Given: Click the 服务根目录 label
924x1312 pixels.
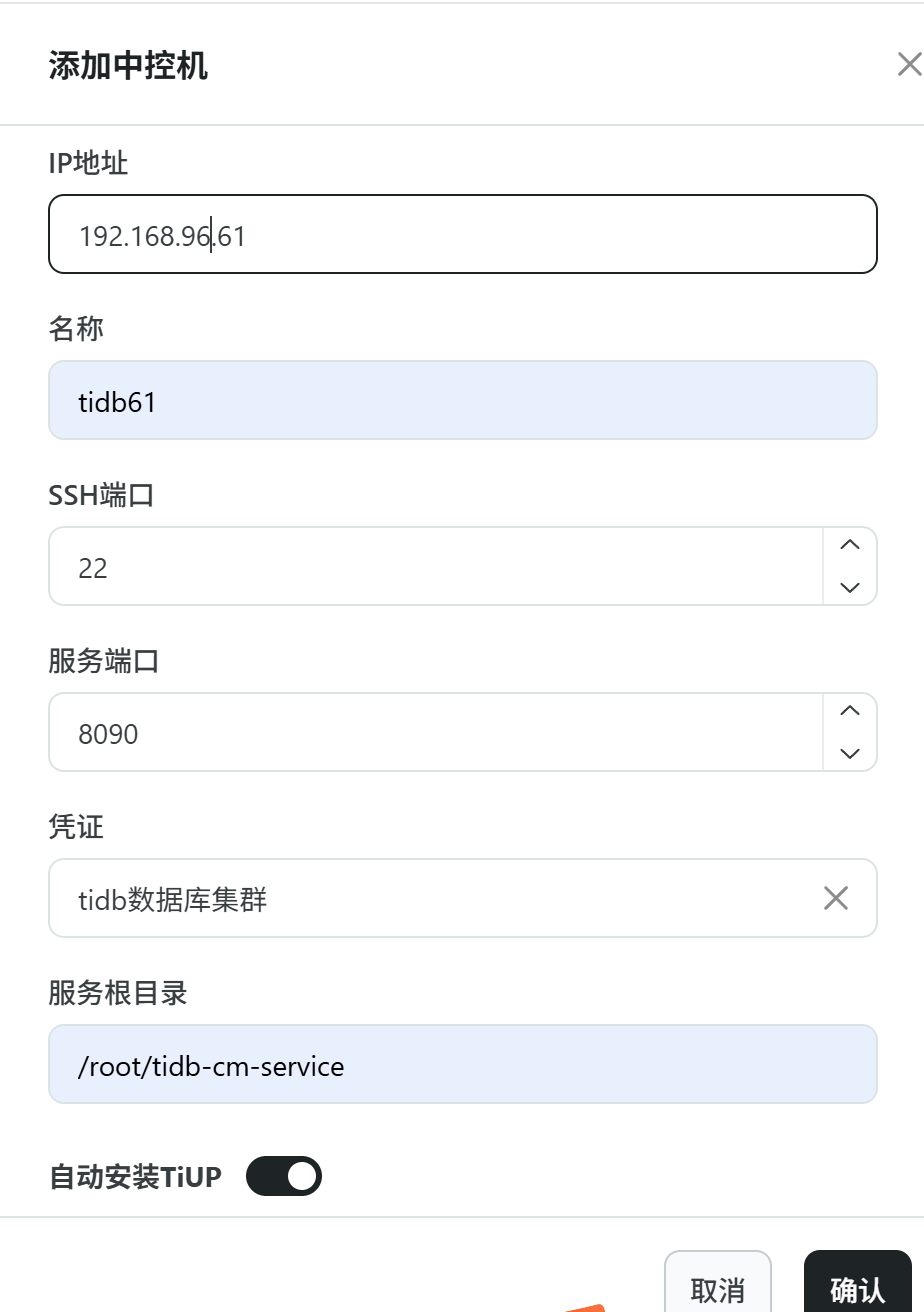Looking at the screenshot, I should click(118, 993).
